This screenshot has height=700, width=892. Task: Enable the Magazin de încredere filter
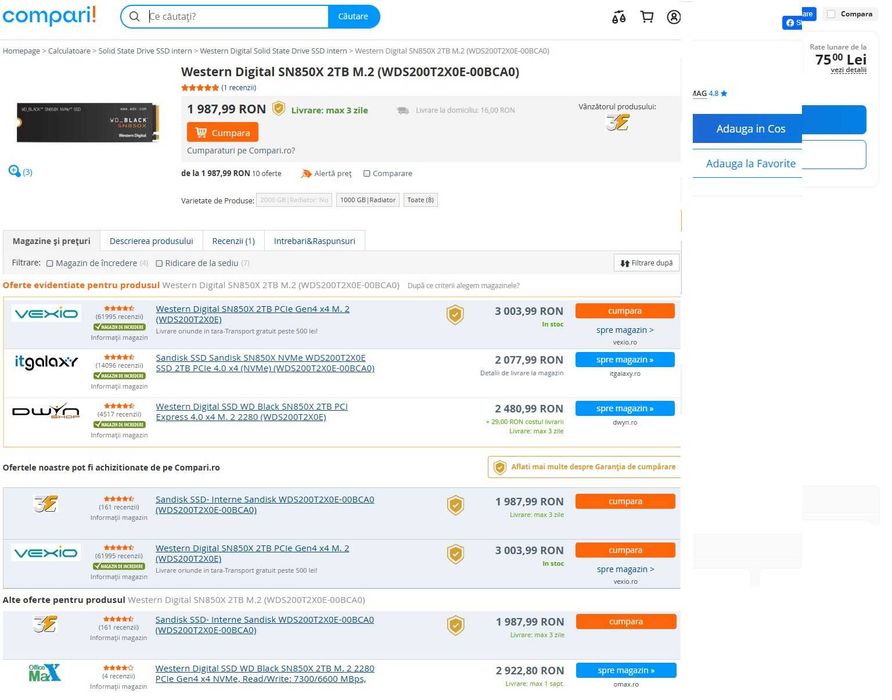pos(50,263)
